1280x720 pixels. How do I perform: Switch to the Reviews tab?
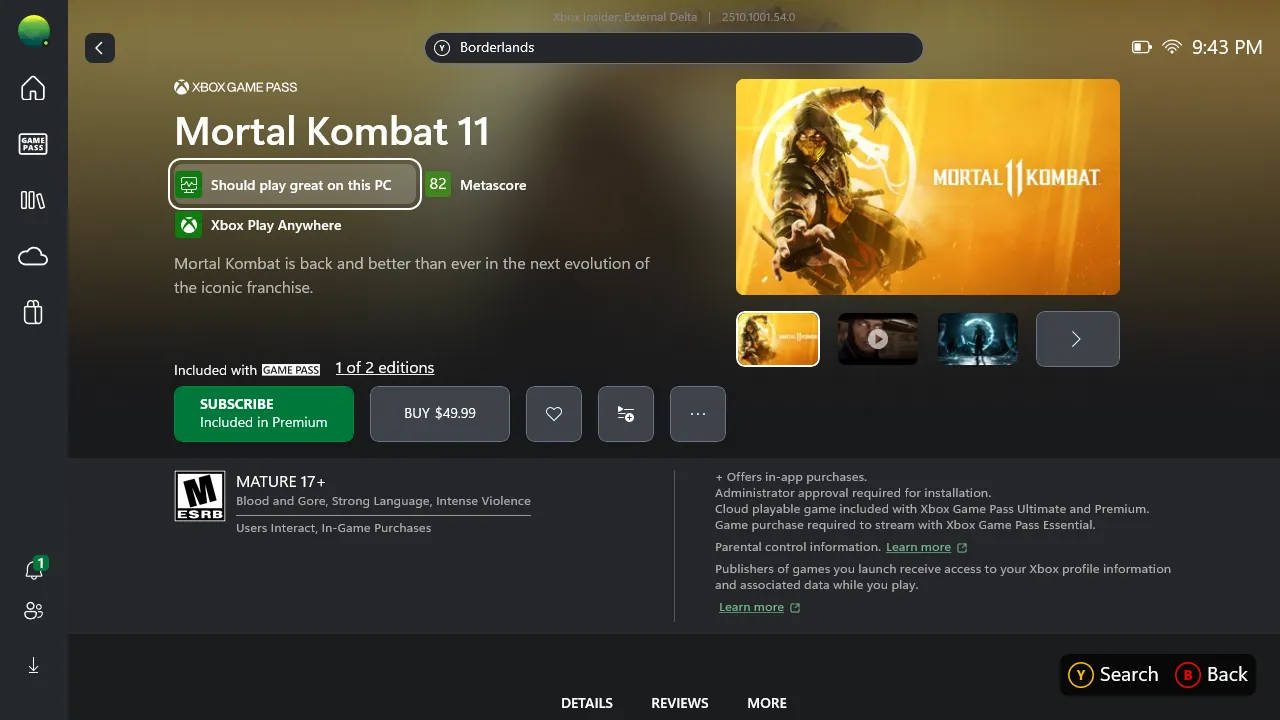pyautogui.click(x=680, y=703)
